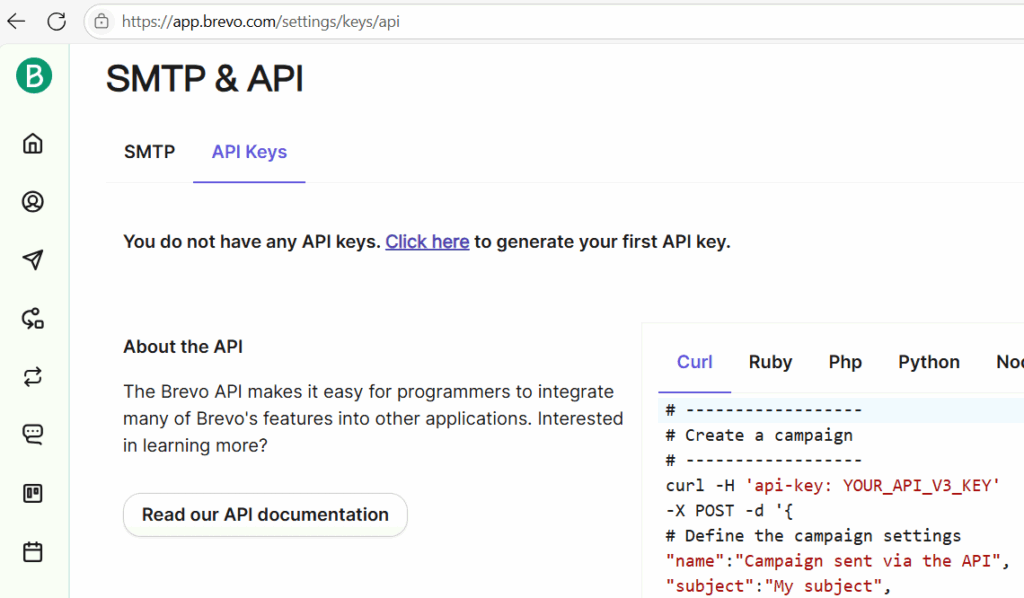Switch code sample to Php
1024x598 pixels.
pos(845,362)
